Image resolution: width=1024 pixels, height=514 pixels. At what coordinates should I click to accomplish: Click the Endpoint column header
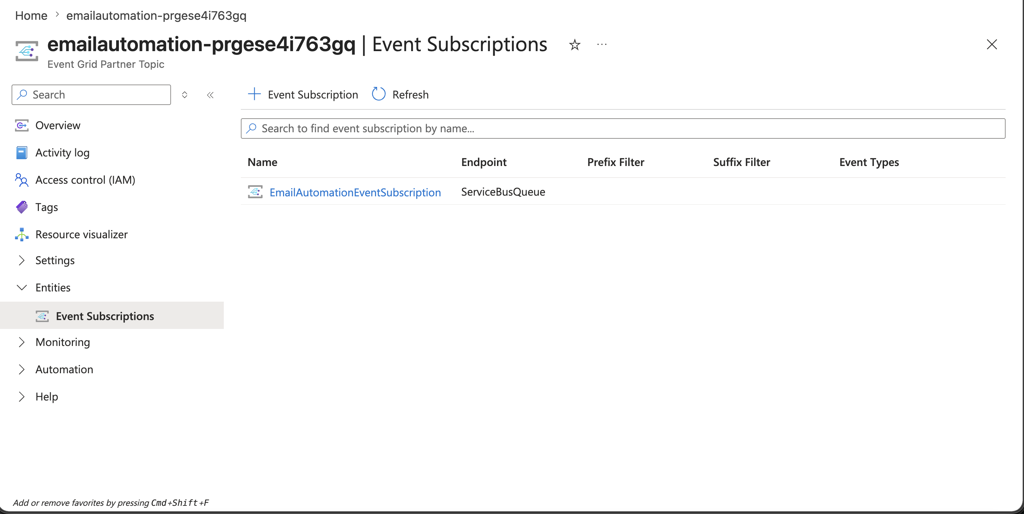(483, 163)
